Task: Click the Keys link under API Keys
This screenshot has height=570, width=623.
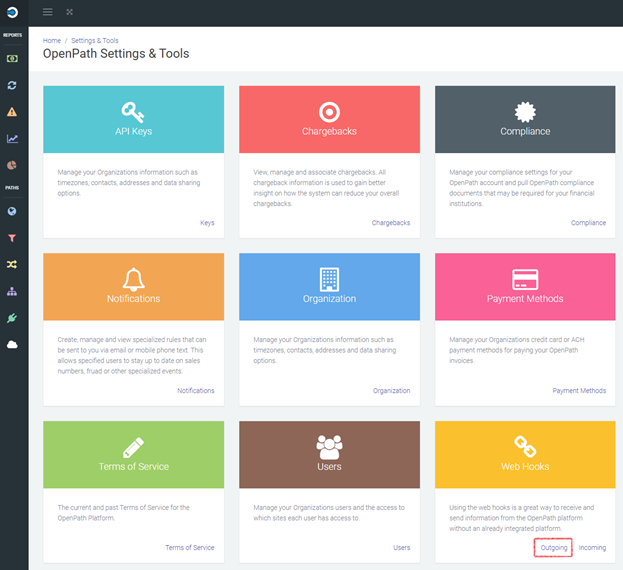Action: click(x=207, y=223)
